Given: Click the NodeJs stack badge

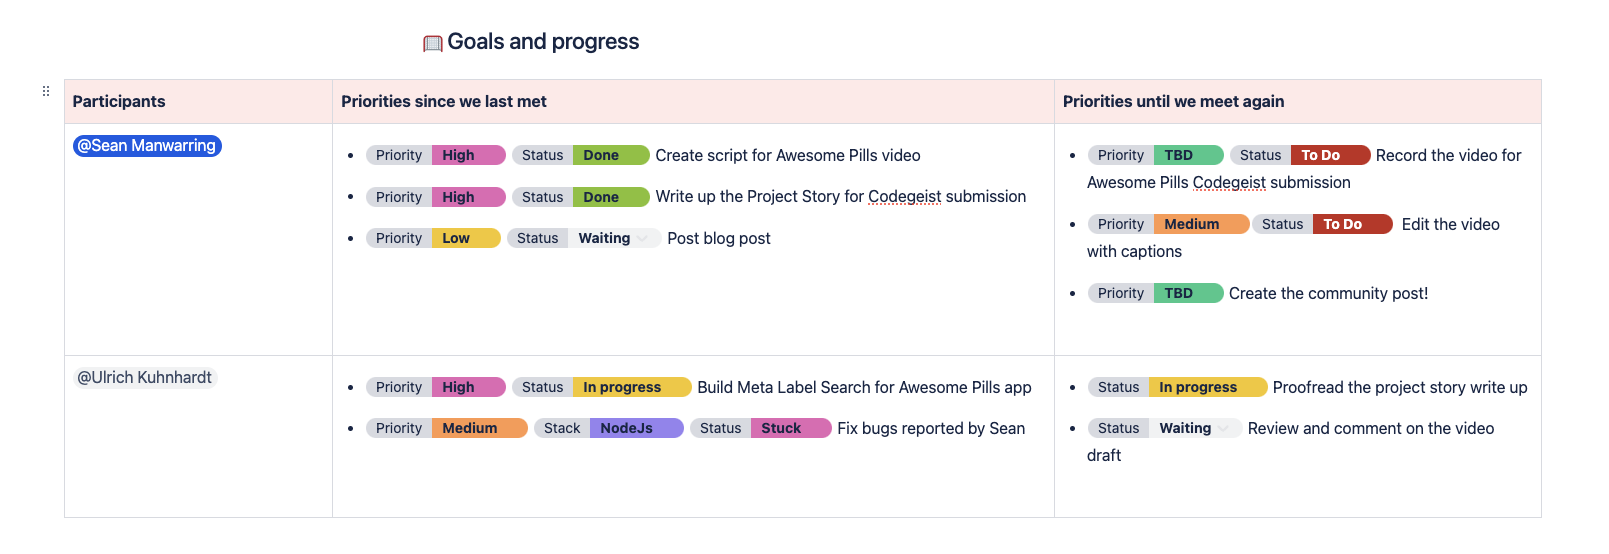Looking at the screenshot, I should pos(636,428).
